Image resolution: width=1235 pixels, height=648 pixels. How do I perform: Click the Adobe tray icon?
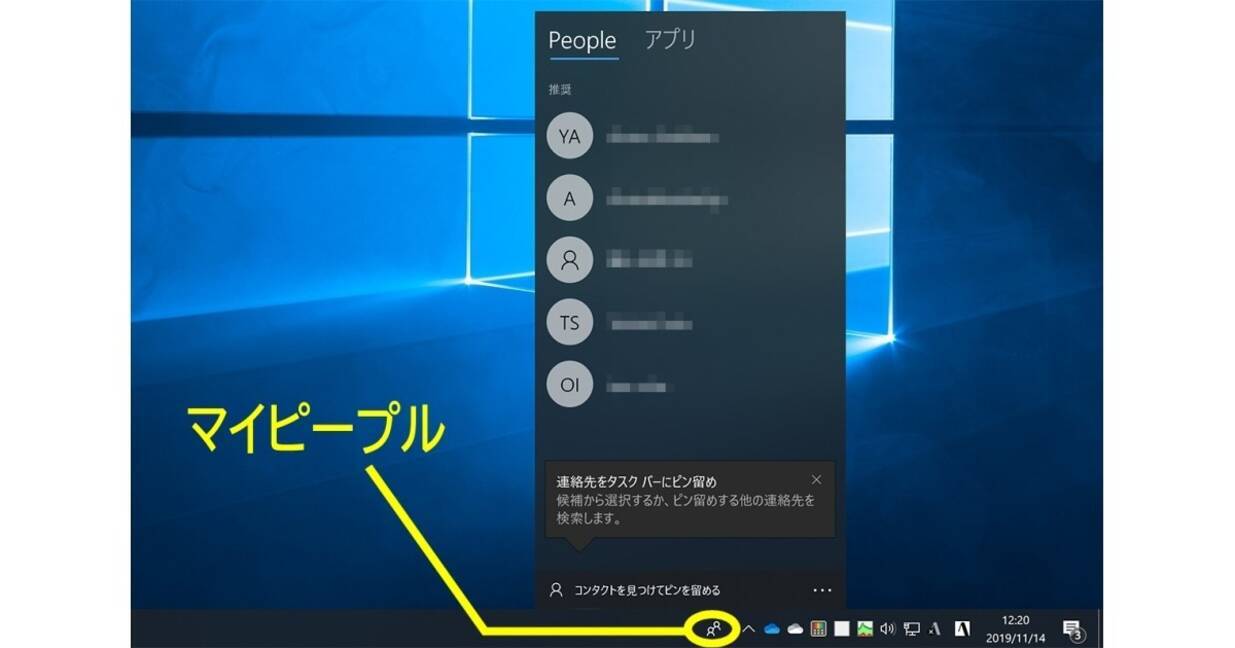coord(962,629)
